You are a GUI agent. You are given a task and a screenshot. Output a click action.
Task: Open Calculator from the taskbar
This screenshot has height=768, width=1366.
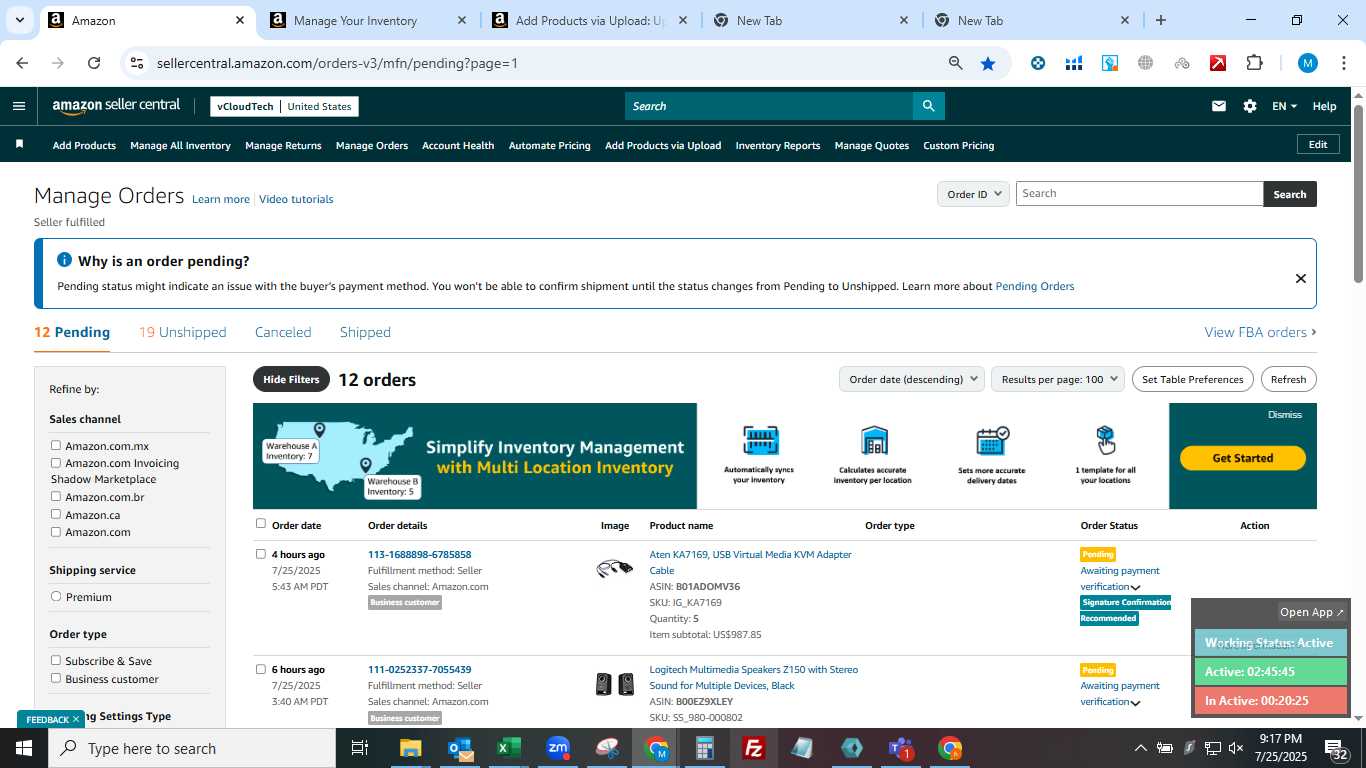[x=705, y=748]
